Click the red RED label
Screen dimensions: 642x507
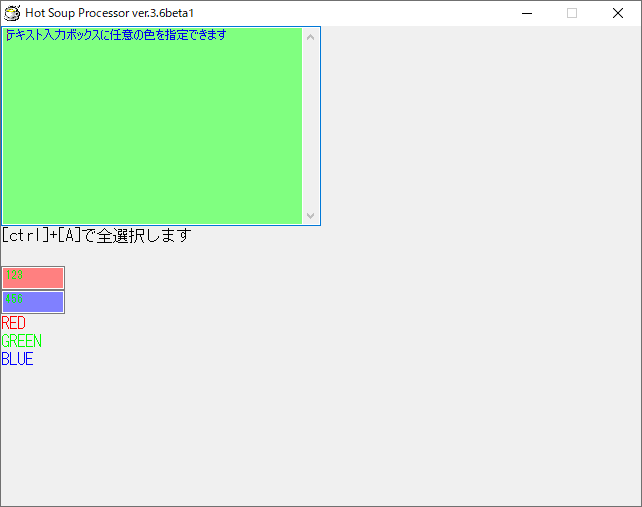pyautogui.click(x=14, y=323)
